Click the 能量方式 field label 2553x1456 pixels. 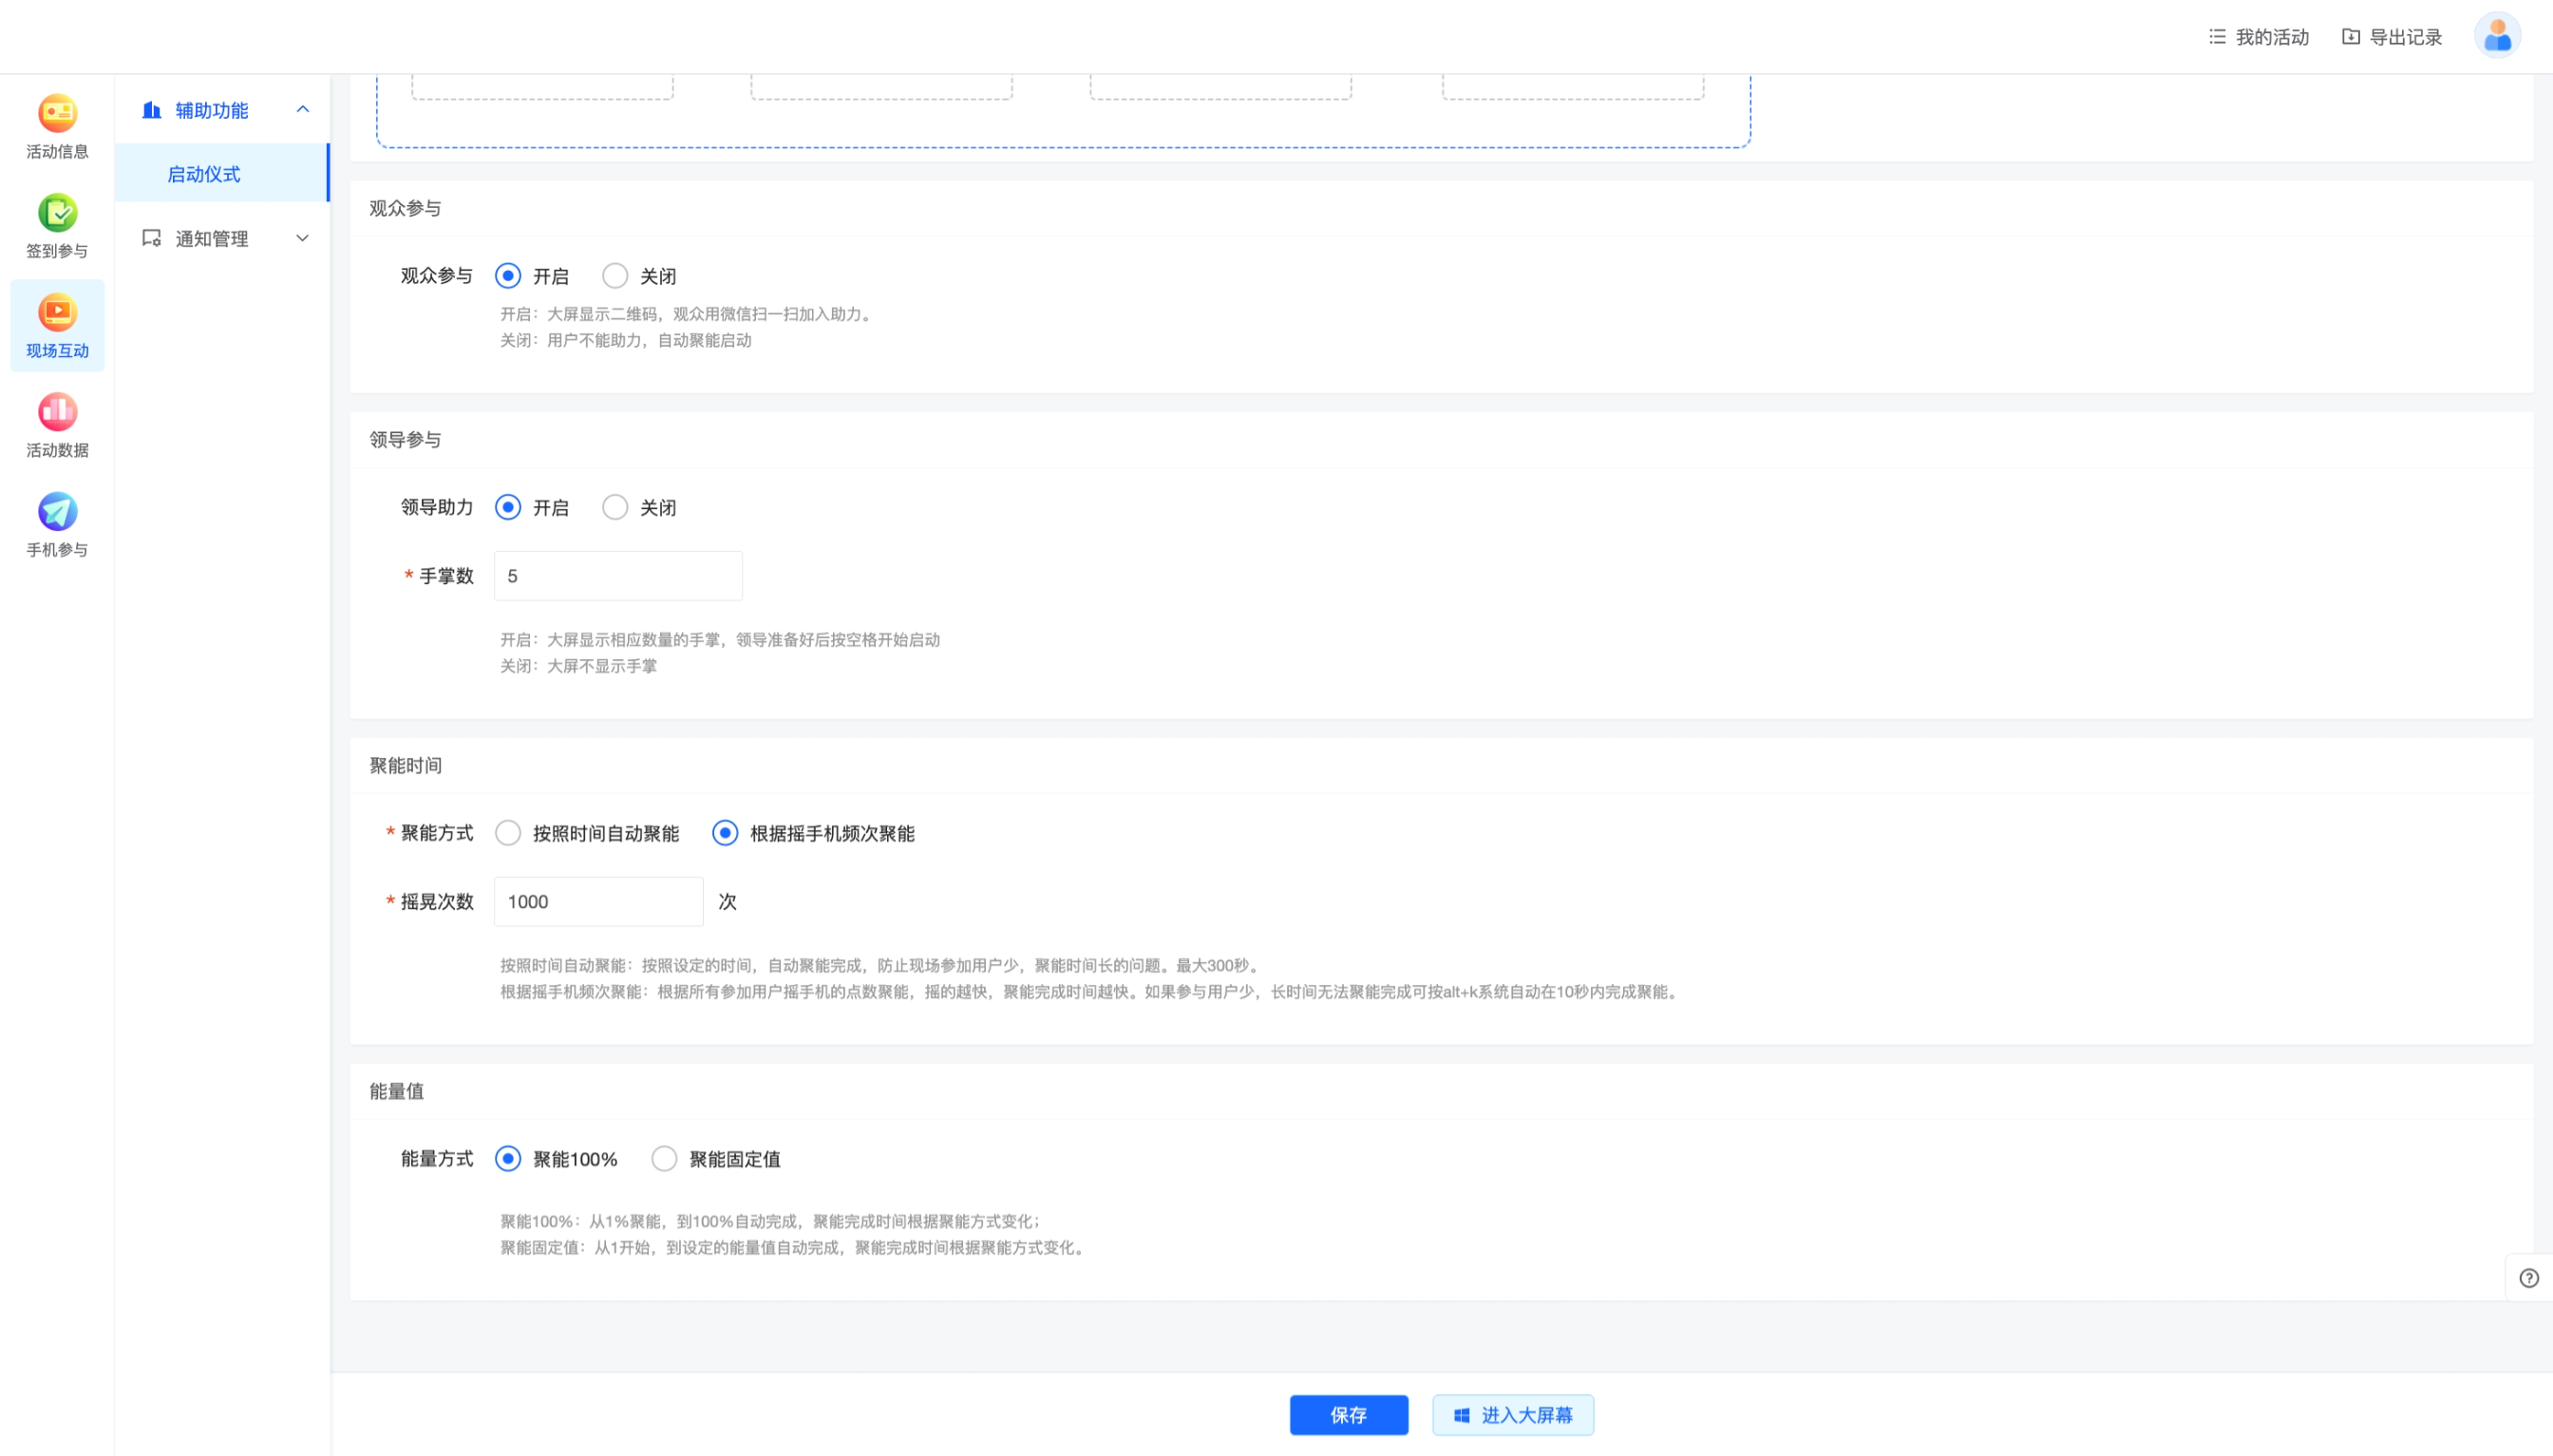[x=436, y=1158]
